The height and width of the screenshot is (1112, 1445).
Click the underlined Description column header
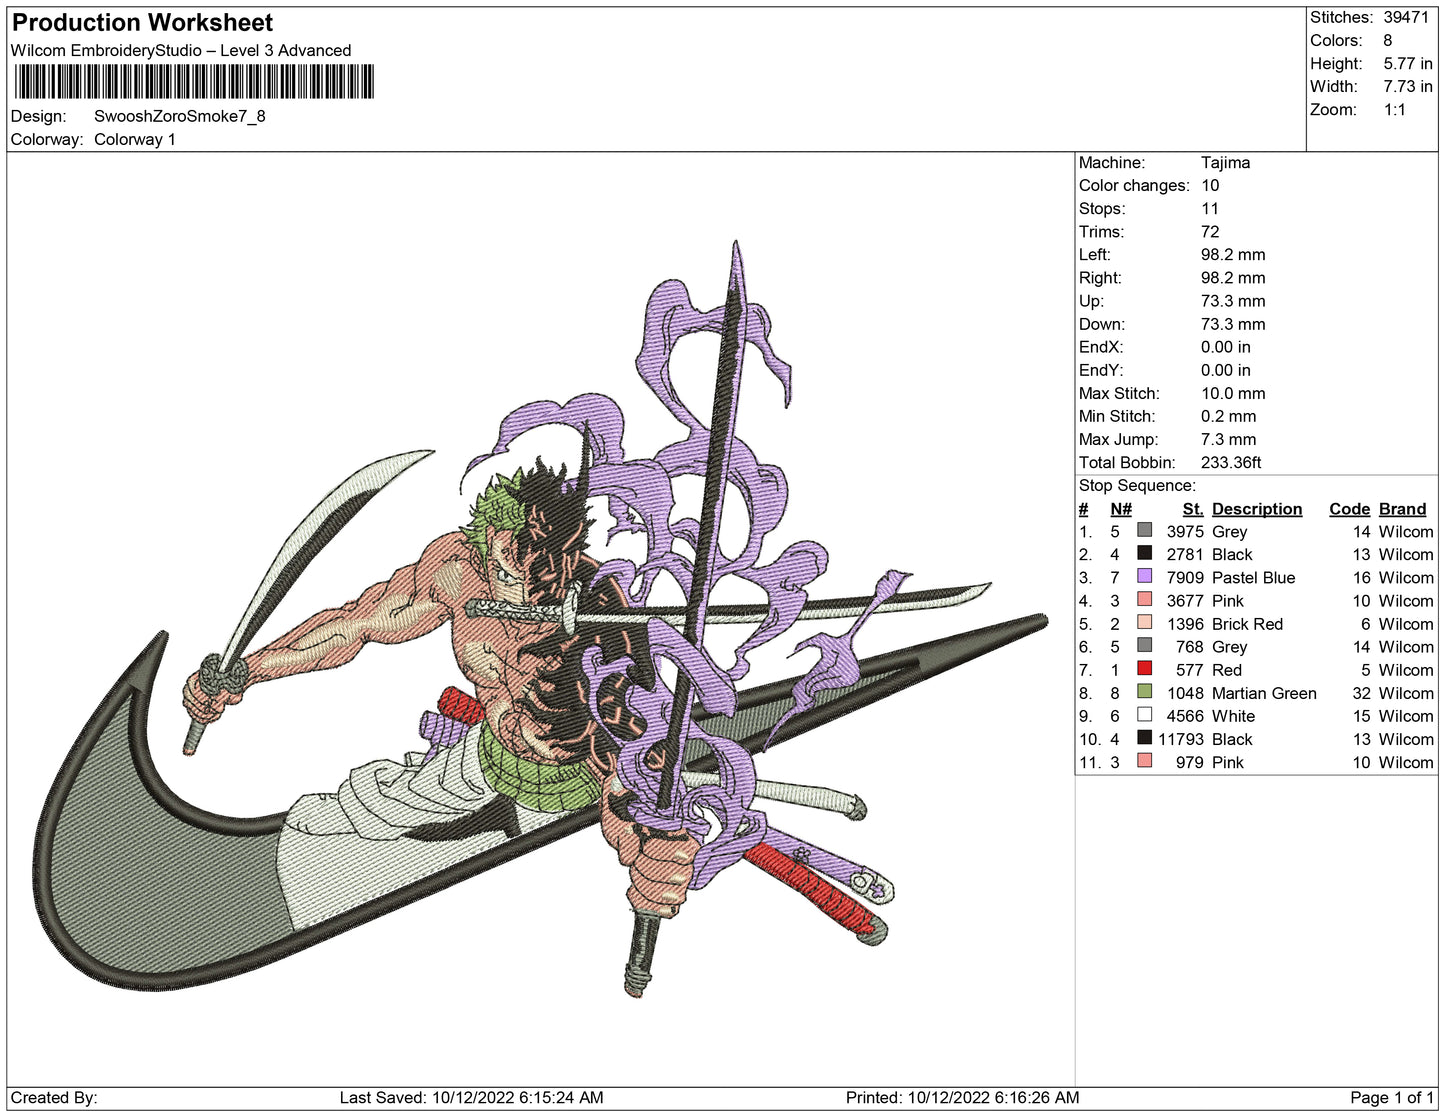click(1256, 509)
